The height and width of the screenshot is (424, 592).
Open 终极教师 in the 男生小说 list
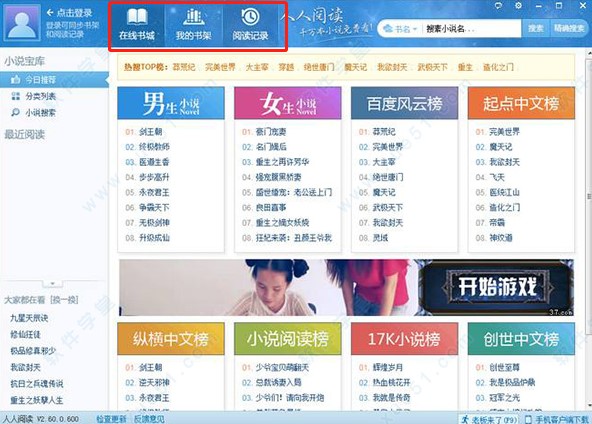click(154, 147)
